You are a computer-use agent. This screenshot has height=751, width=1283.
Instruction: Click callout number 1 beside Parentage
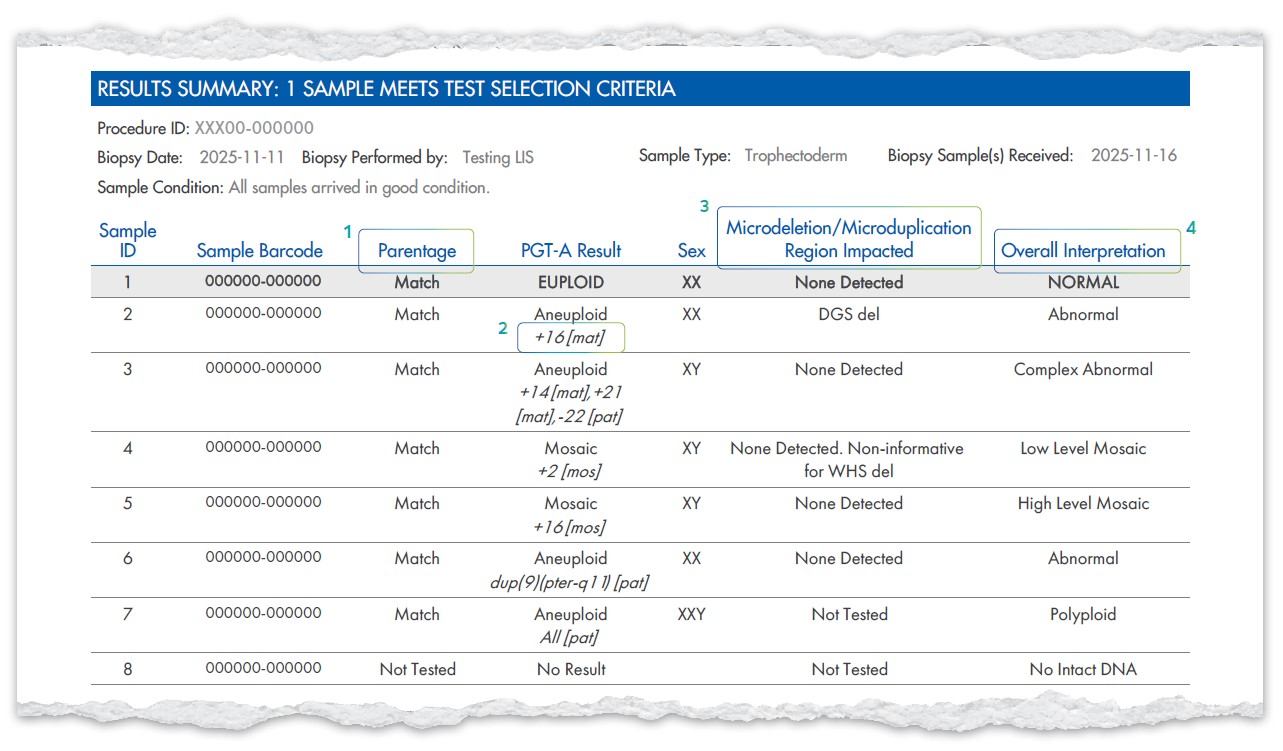click(x=348, y=232)
